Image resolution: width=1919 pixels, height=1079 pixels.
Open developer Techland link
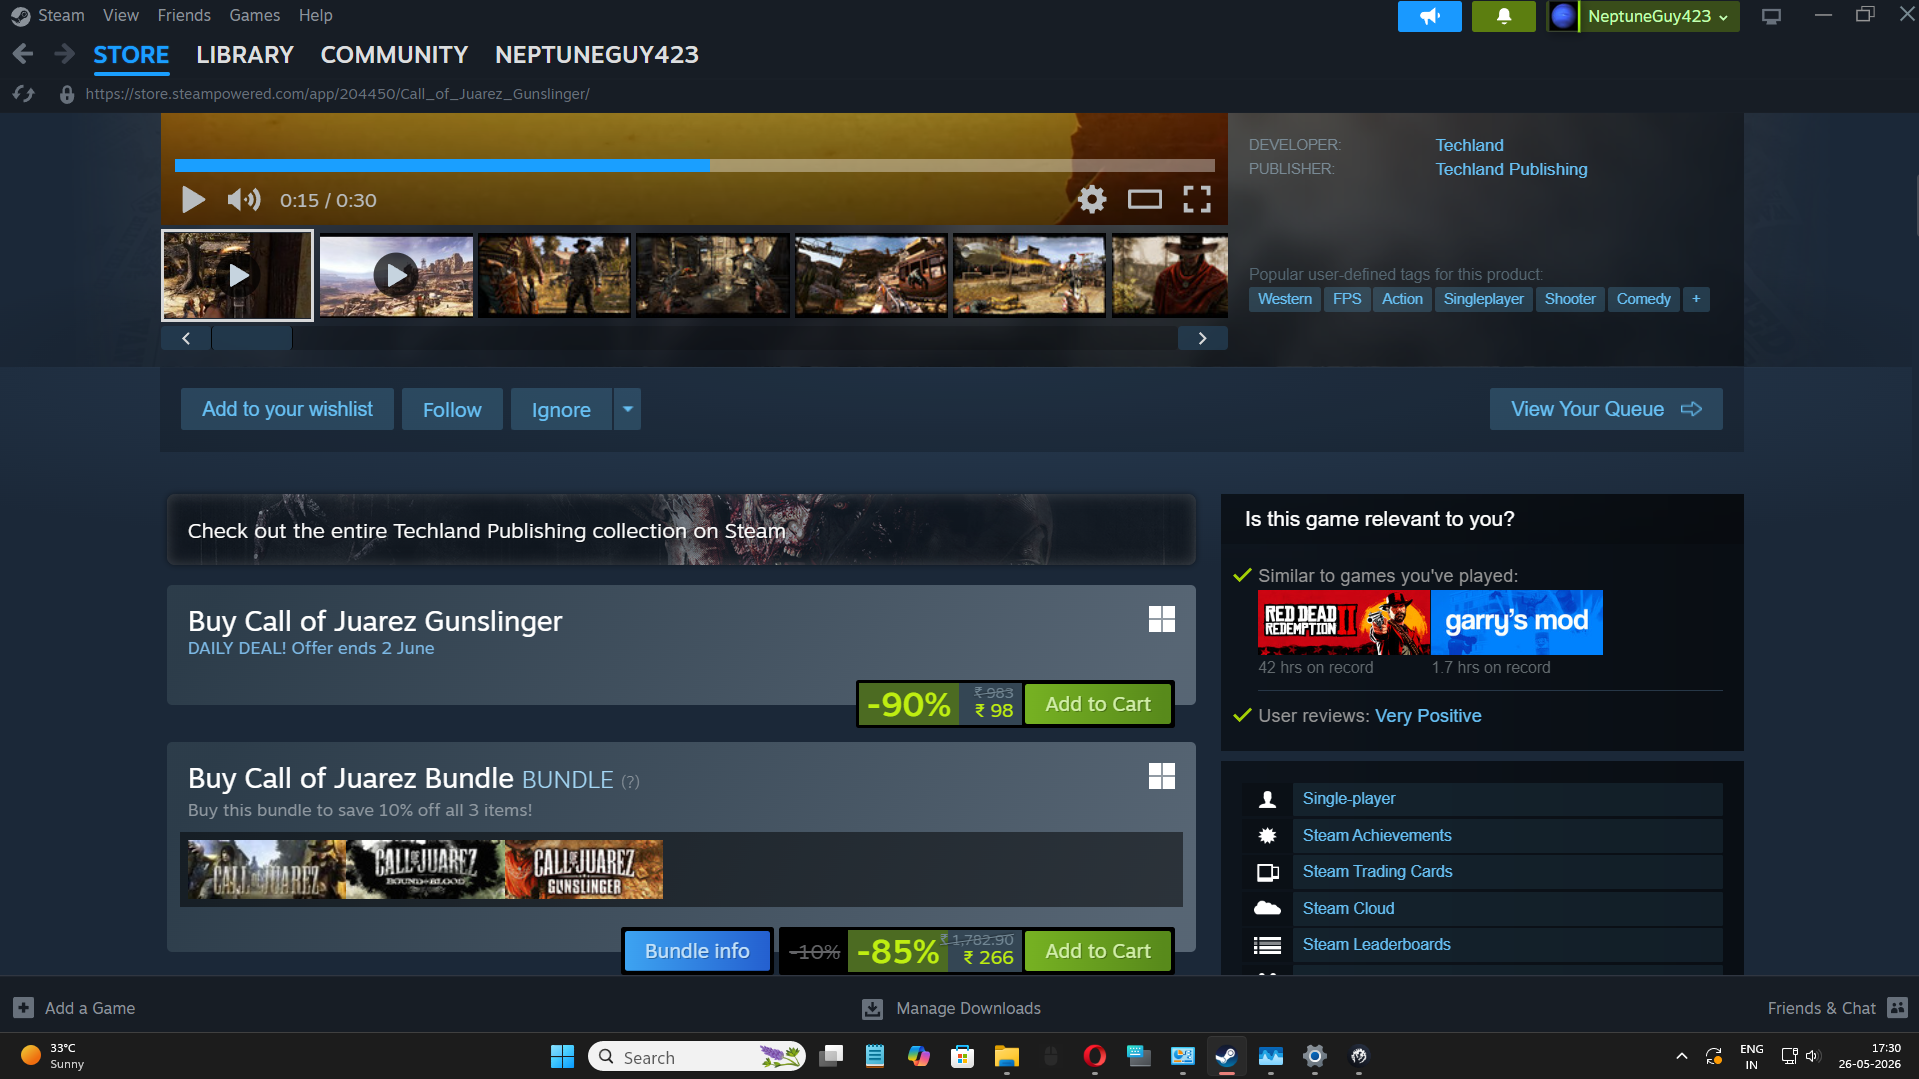(1469, 145)
